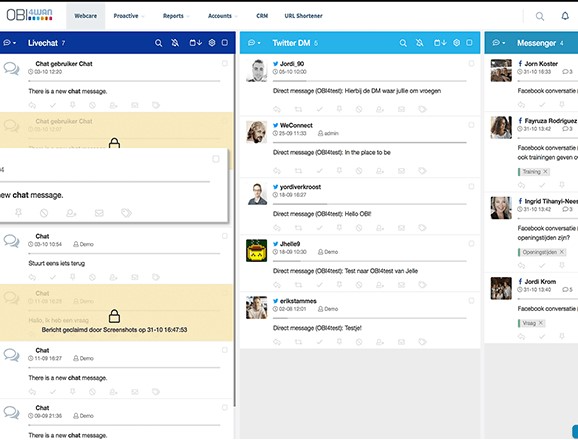Search within the Livechat column

tap(159, 43)
